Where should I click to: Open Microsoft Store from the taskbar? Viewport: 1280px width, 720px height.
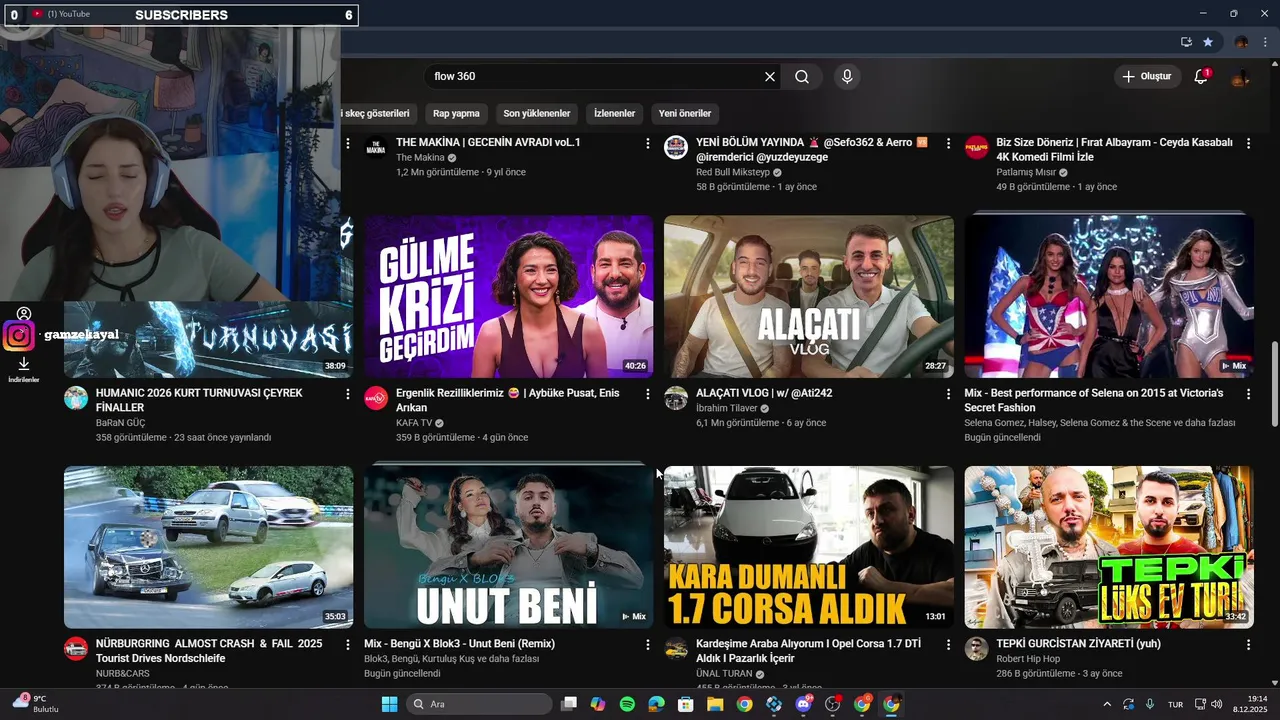click(686, 704)
